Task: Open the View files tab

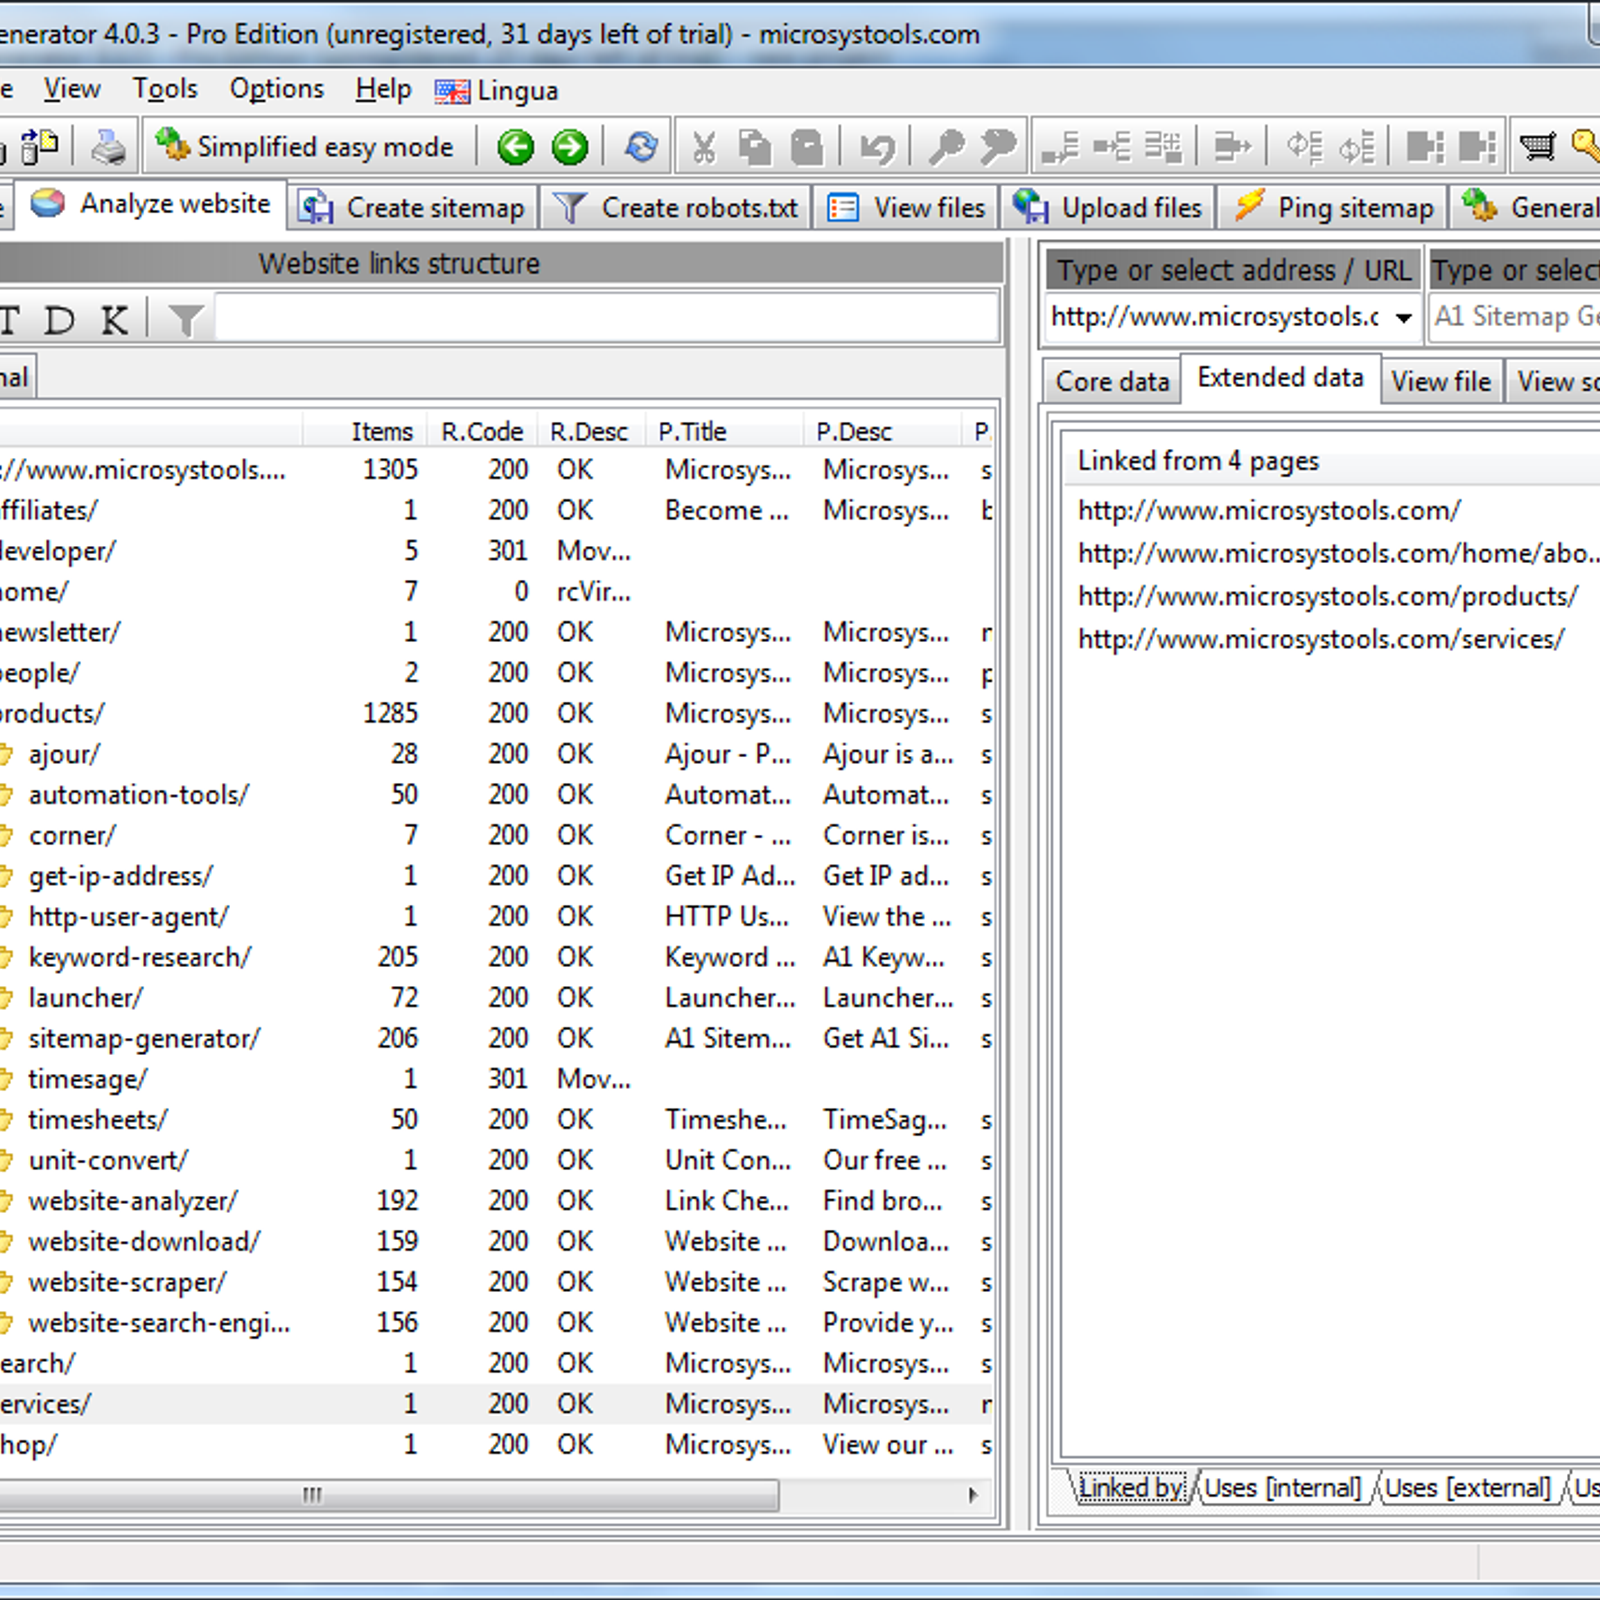Action: [x=906, y=208]
